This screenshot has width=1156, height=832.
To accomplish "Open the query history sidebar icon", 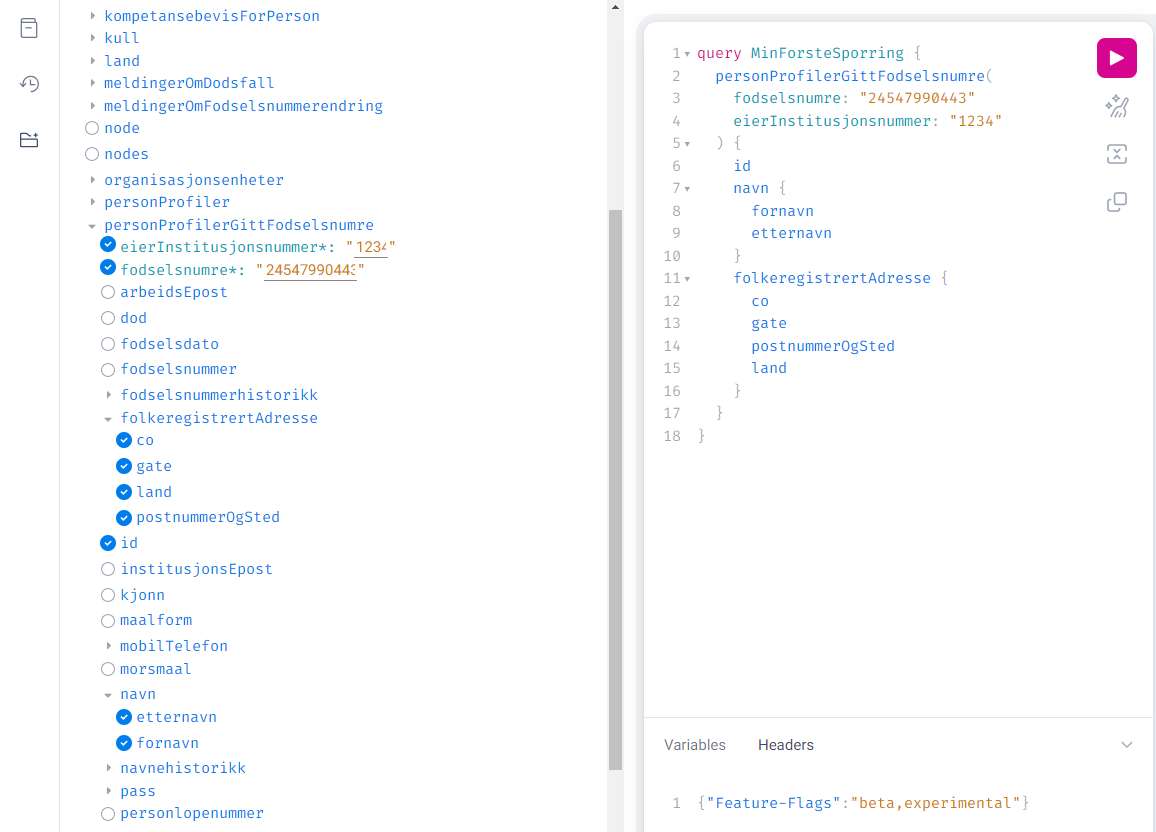I will tap(29, 84).
